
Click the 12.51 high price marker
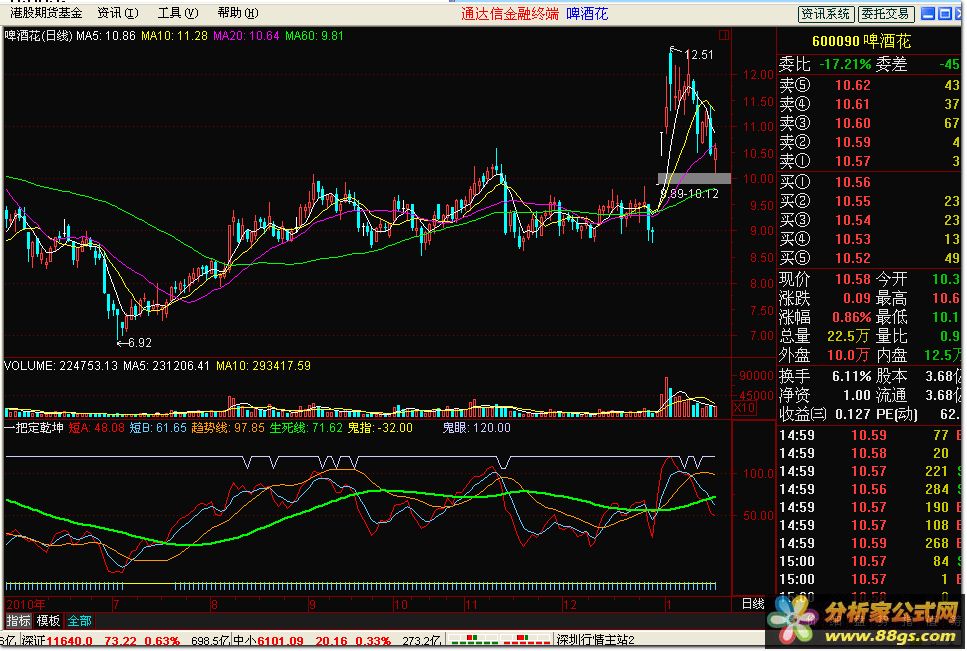pos(698,55)
